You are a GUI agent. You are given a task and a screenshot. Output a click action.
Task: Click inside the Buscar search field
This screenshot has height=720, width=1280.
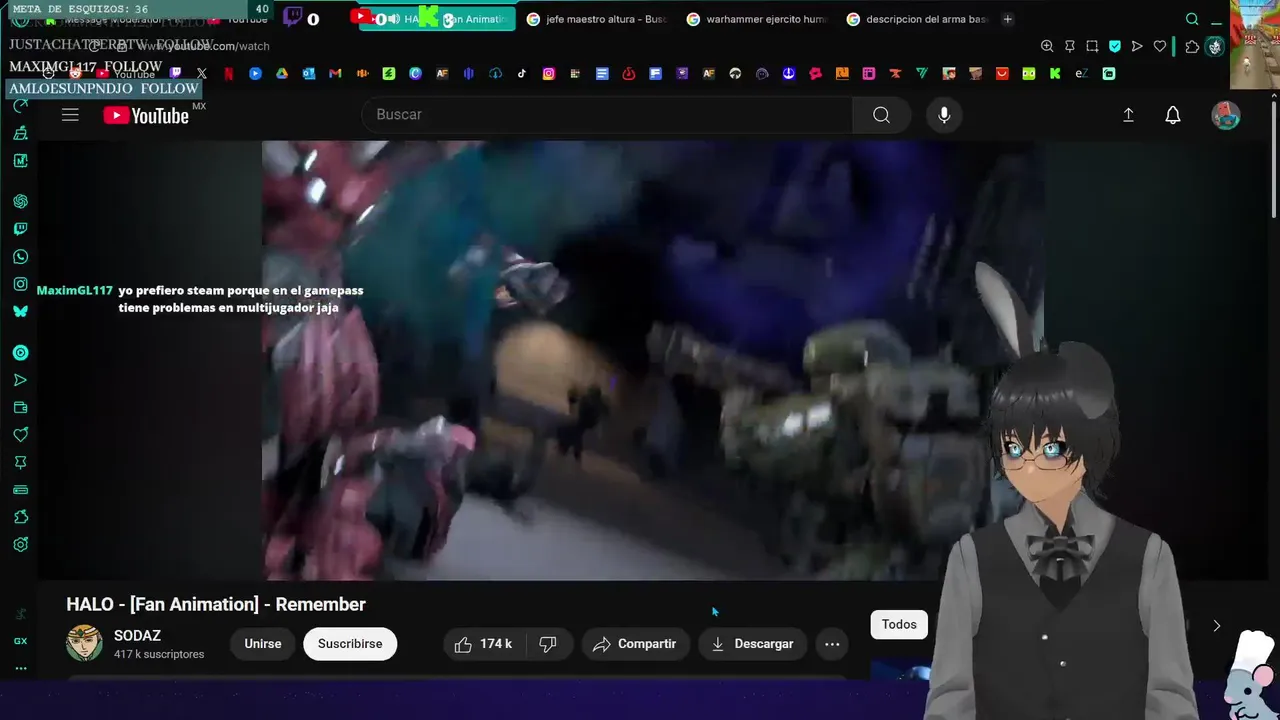[x=607, y=115]
